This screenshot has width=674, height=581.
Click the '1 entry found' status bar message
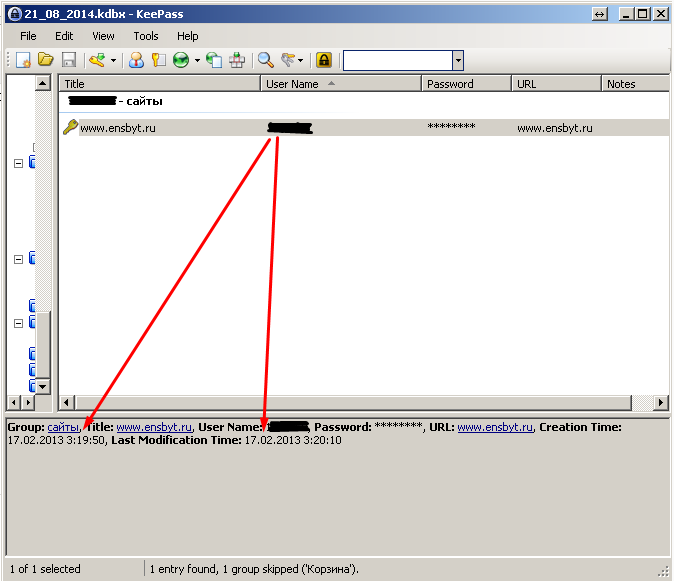[x=254, y=569]
